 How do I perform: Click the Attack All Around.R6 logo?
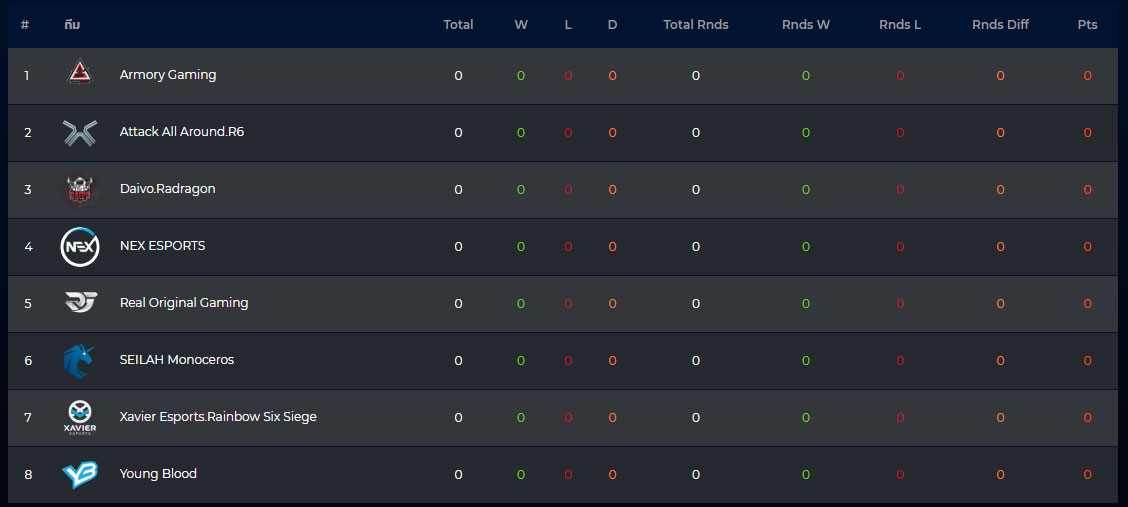(80, 133)
